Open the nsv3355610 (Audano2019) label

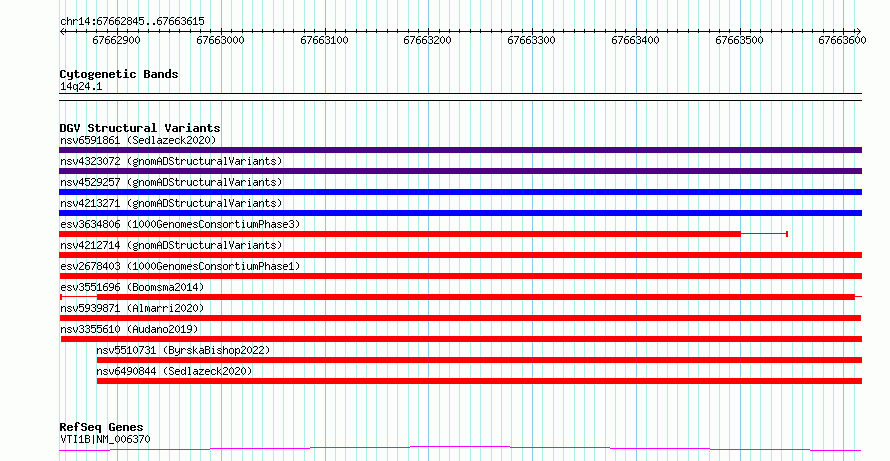coord(129,329)
